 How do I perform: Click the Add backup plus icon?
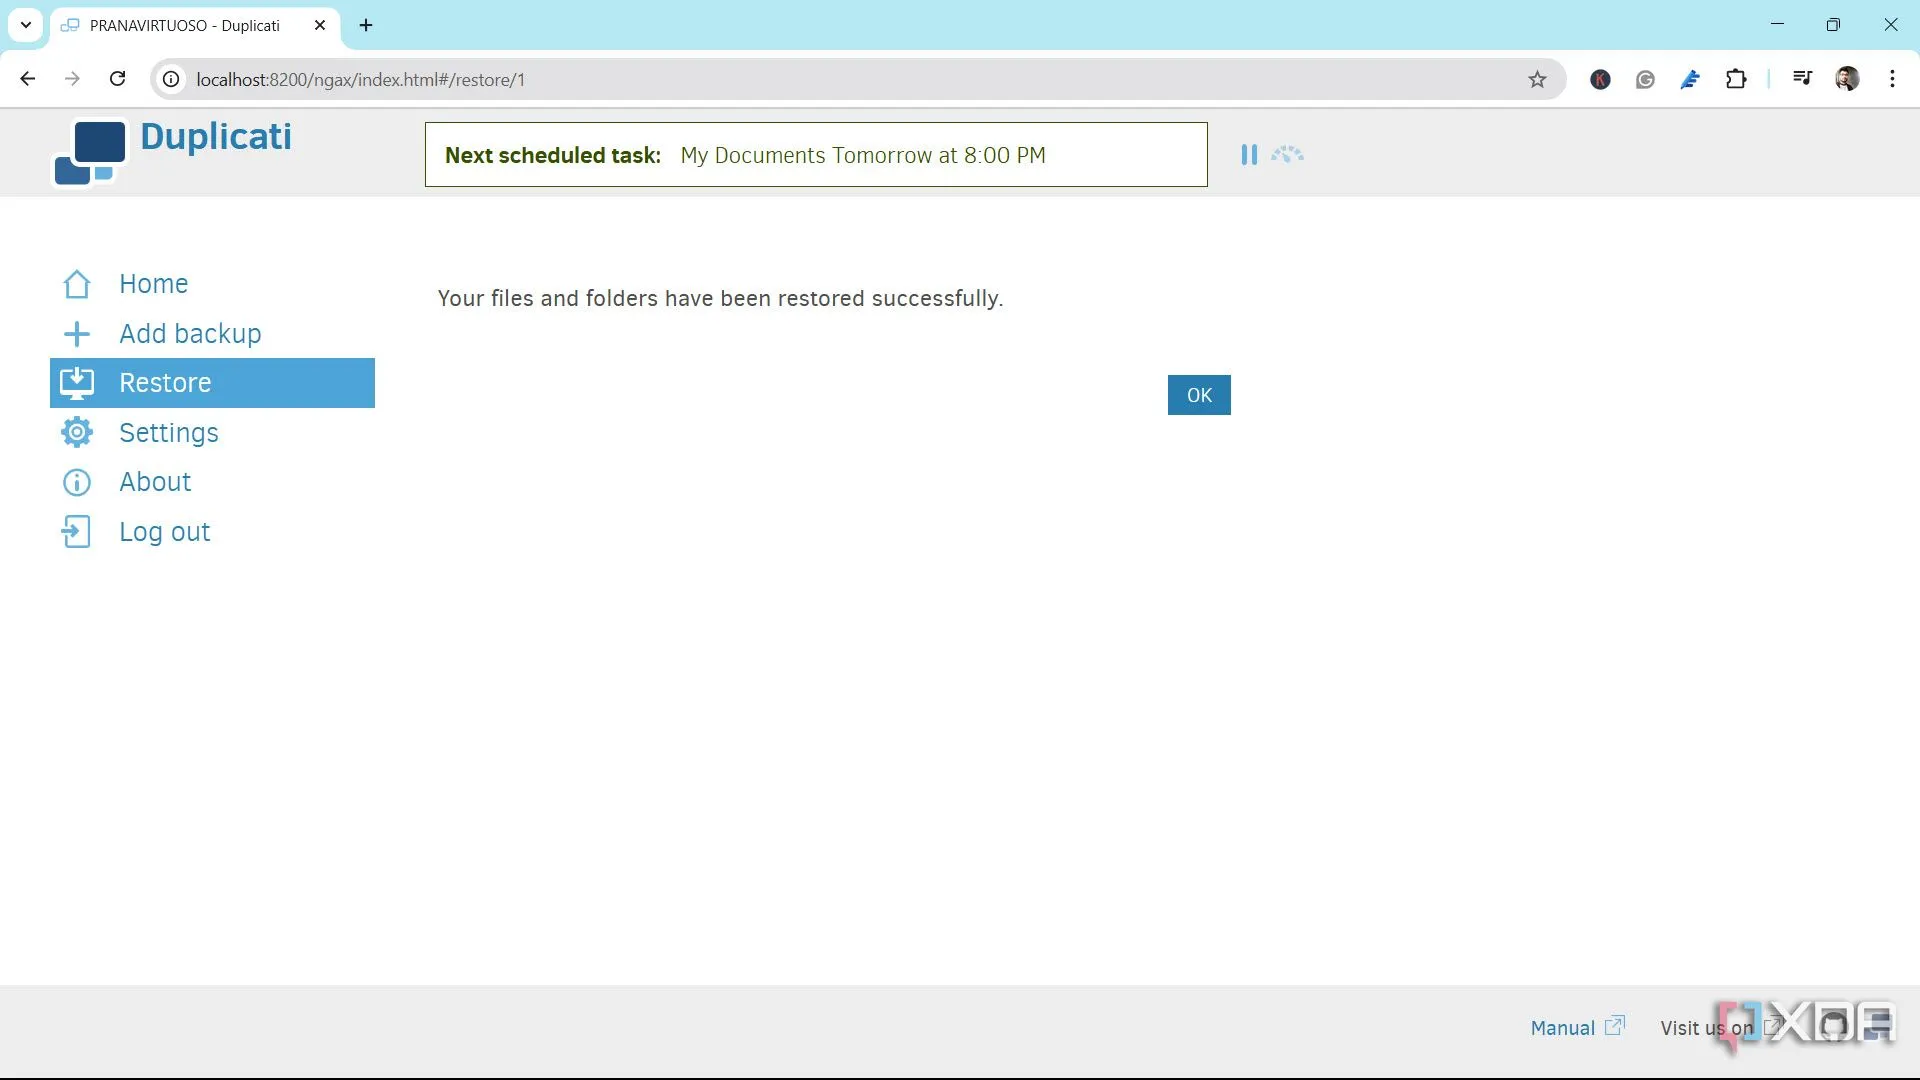point(77,334)
